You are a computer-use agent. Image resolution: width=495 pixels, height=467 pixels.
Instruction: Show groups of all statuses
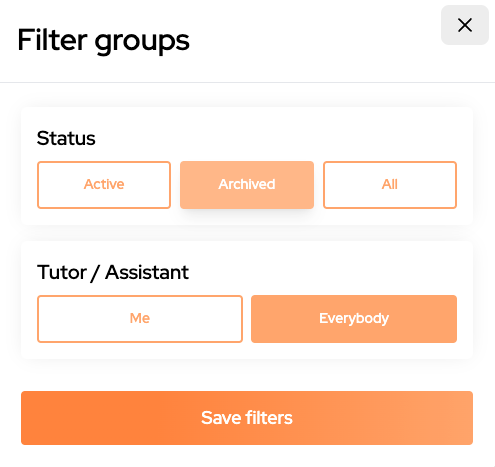(x=390, y=185)
